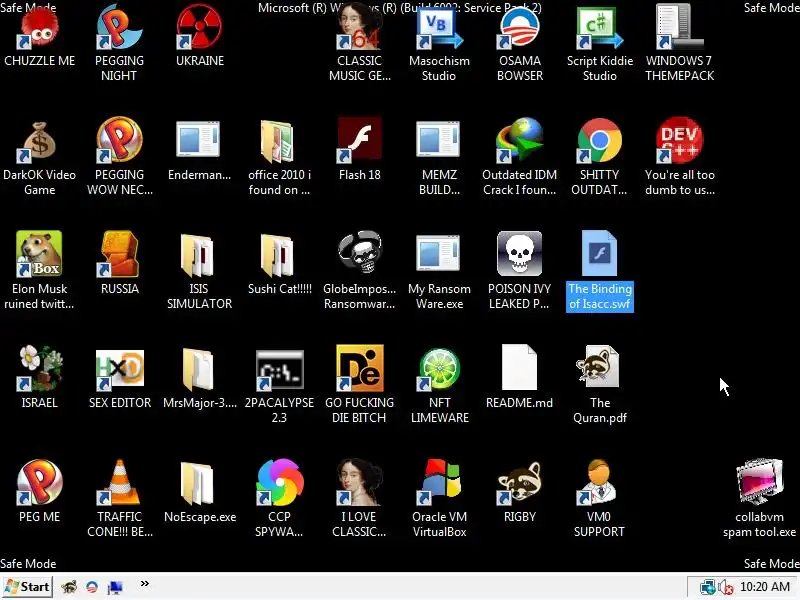Select the Flash 18 icon

[x=360, y=140]
